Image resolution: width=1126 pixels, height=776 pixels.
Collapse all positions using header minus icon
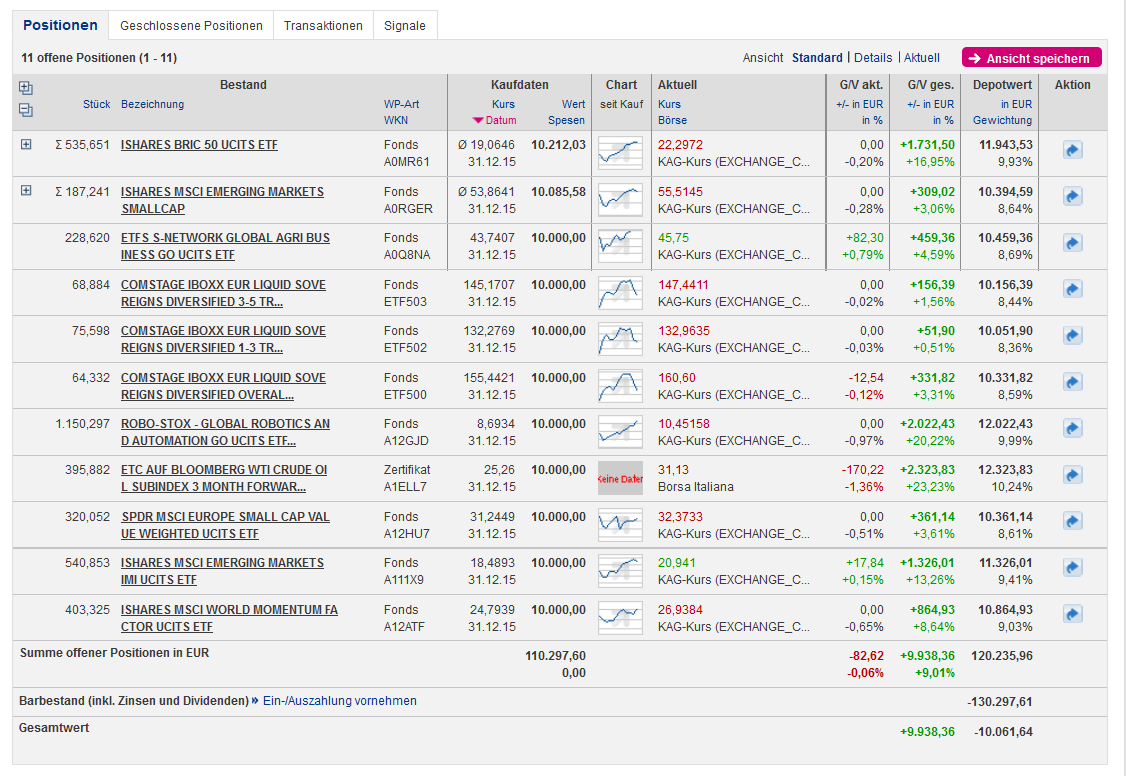click(26, 110)
